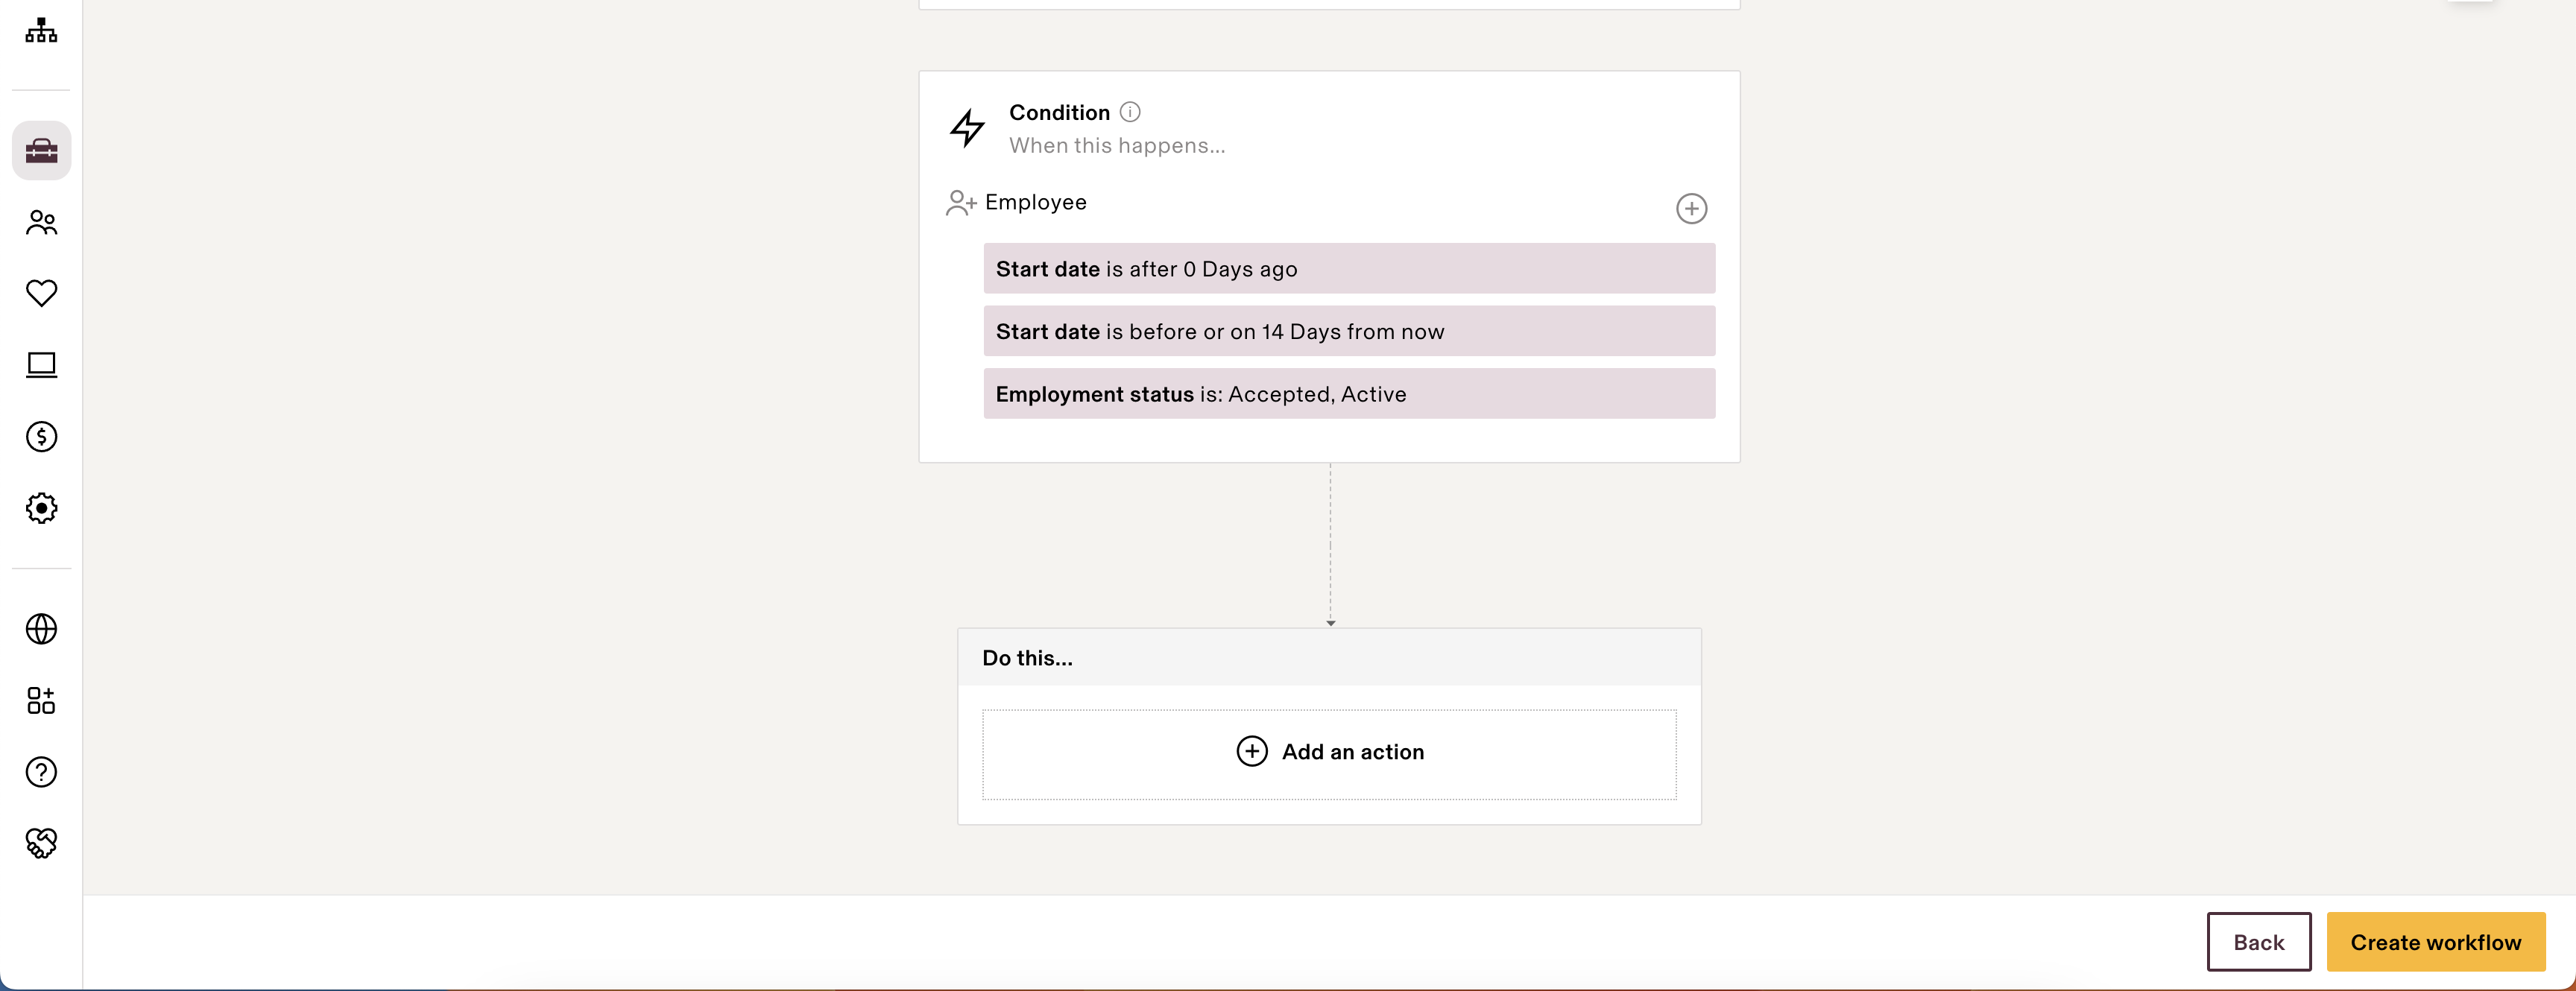Open the org chart sidebar icon
Viewport: 2576px width, 991px height.
[41, 31]
